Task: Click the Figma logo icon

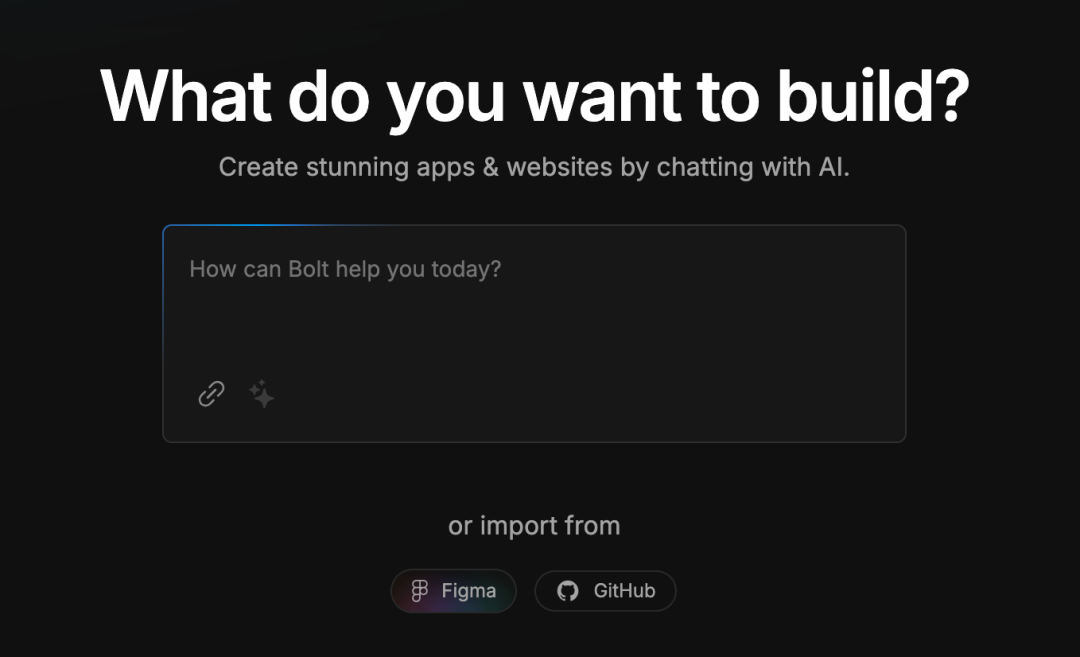Action: 420,591
